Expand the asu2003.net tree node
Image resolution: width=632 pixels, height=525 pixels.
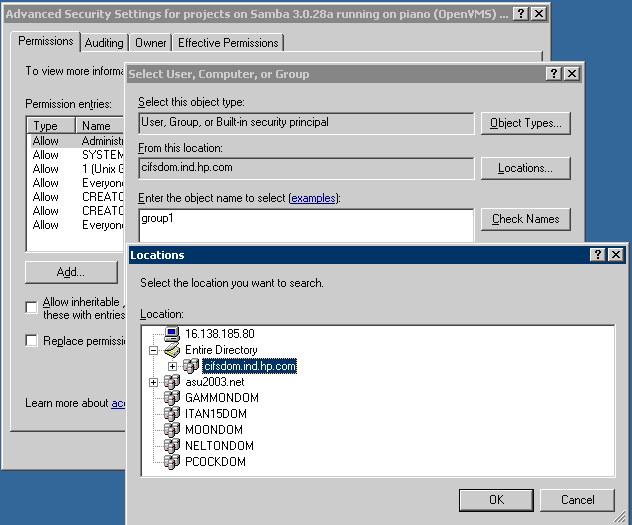153,382
